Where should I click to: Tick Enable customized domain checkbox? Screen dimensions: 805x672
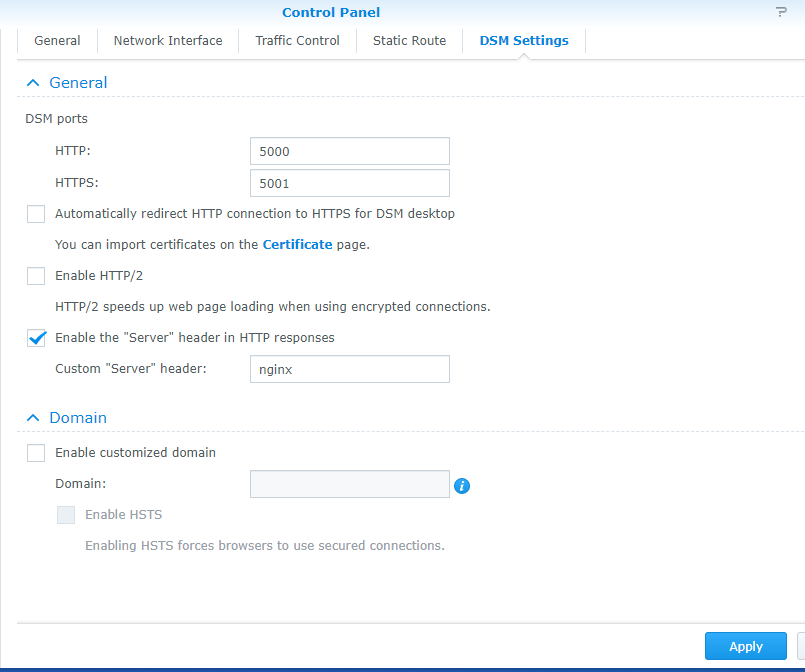click(36, 453)
